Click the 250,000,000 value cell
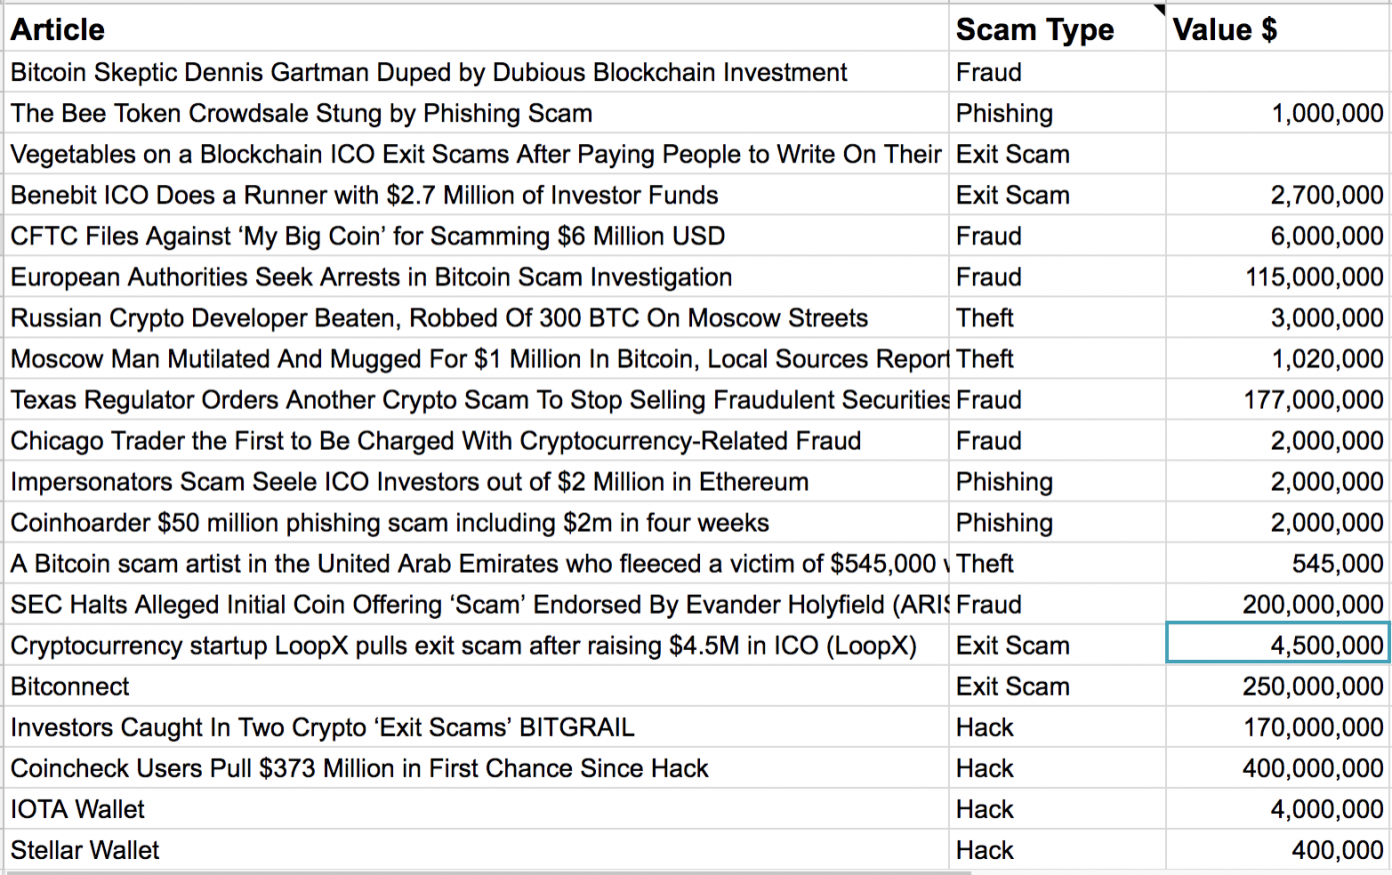 coord(1277,686)
